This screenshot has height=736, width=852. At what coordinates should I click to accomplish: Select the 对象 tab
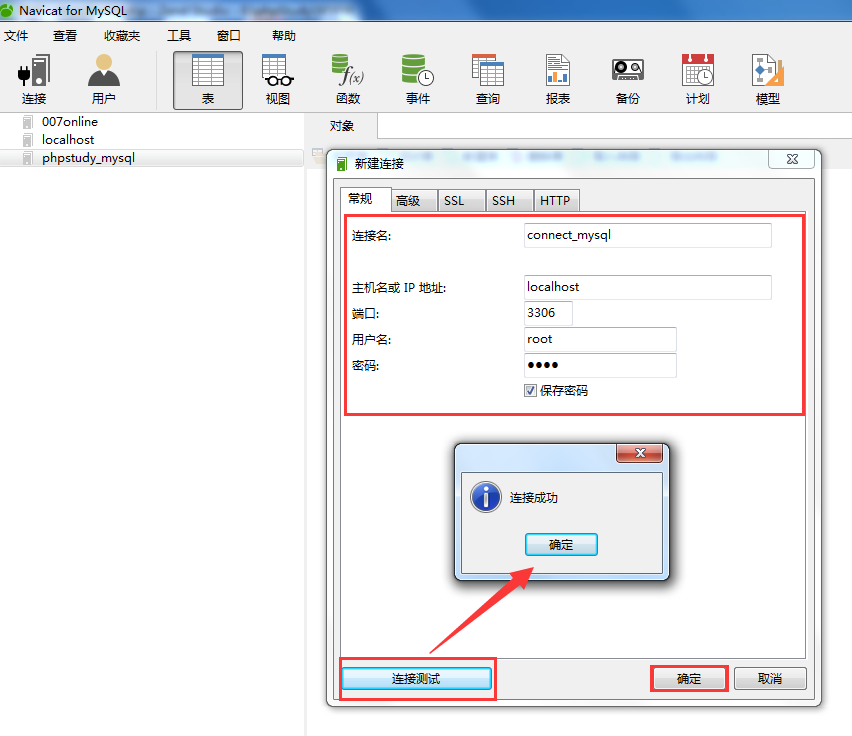coord(342,126)
